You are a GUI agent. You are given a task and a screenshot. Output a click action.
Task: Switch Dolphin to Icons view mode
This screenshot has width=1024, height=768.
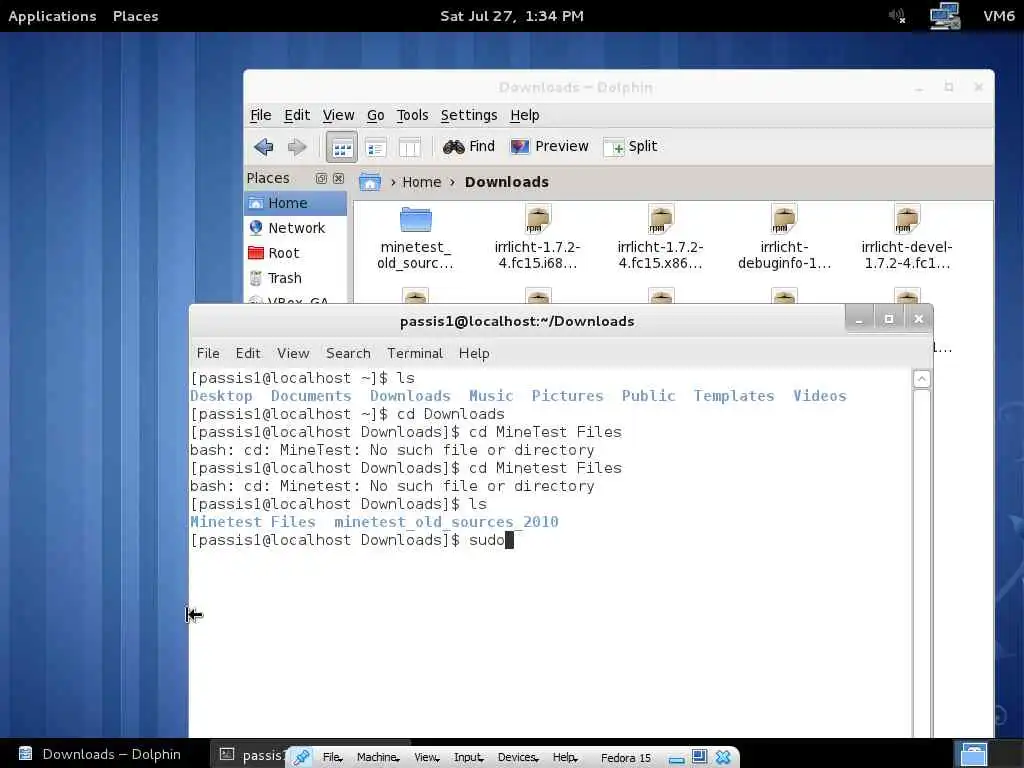pyautogui.click(x=342, y=148)
